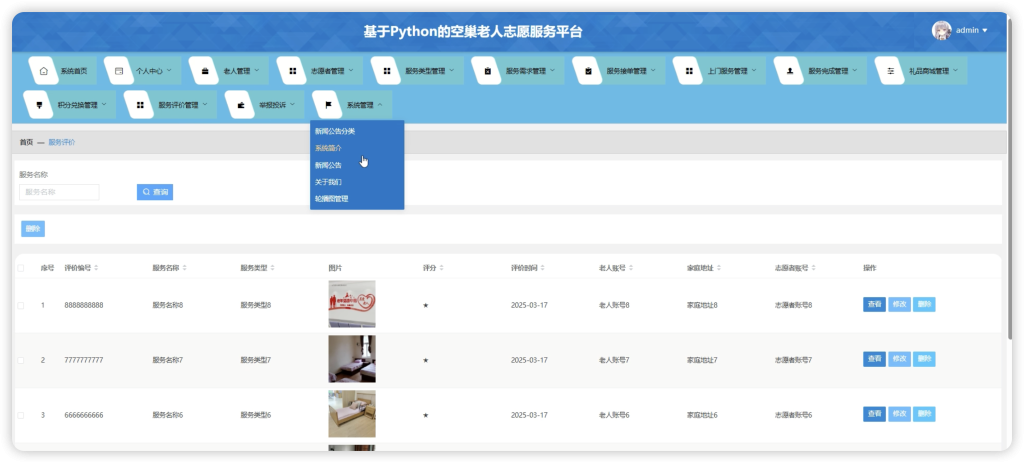Open the thumbnail image in row 服务名称8

pyautogui.click(x=352, y=304)
